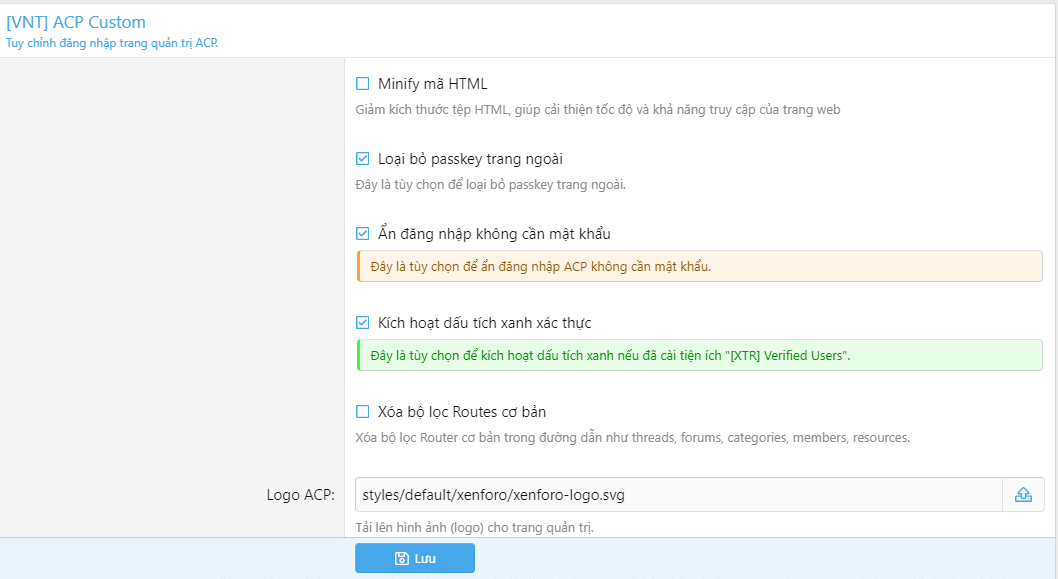Uncheck Loại bỏ passkey trang ngoài checkbox

tap(363, 159)
